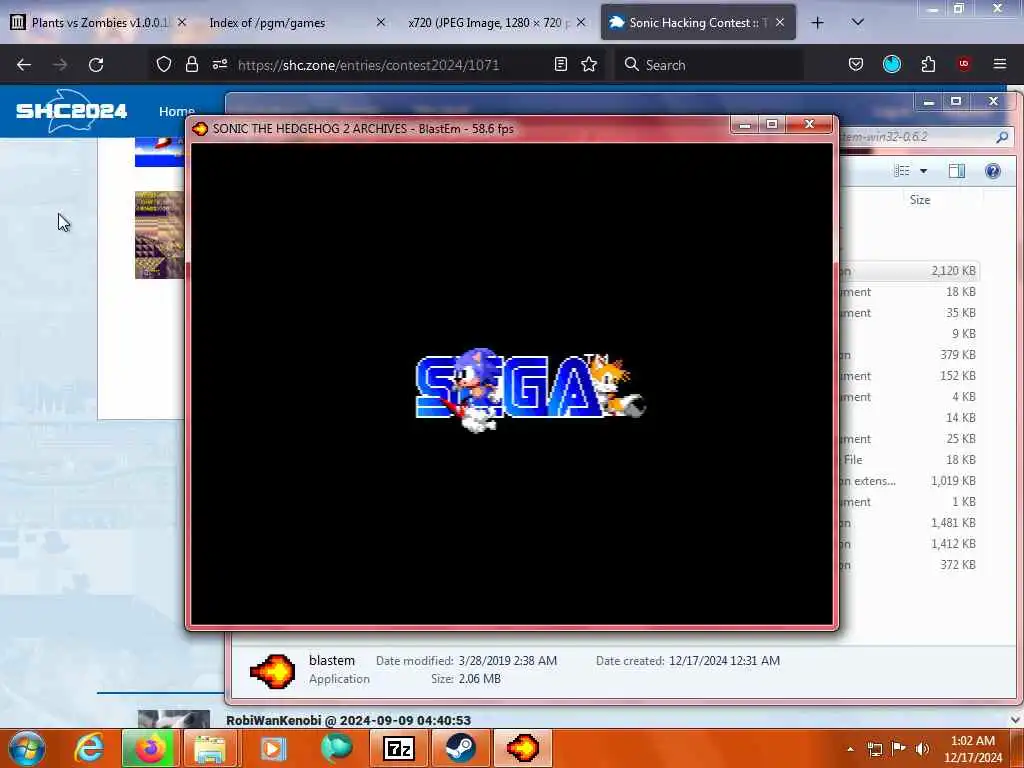Go back with the Firefox back arrow
Screen dimensions: 1024x768
[x=24, y=65]
